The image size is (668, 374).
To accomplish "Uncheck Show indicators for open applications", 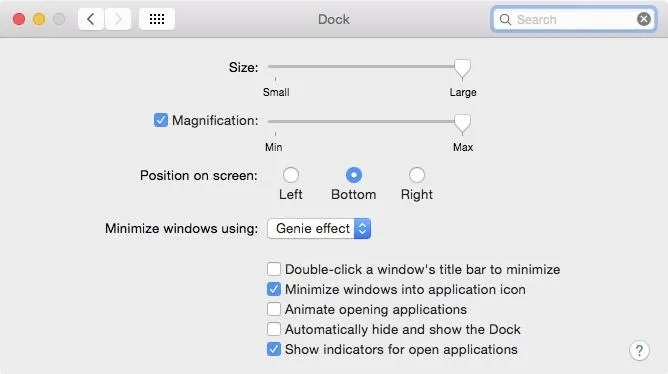I will click(x=274, y=349).
